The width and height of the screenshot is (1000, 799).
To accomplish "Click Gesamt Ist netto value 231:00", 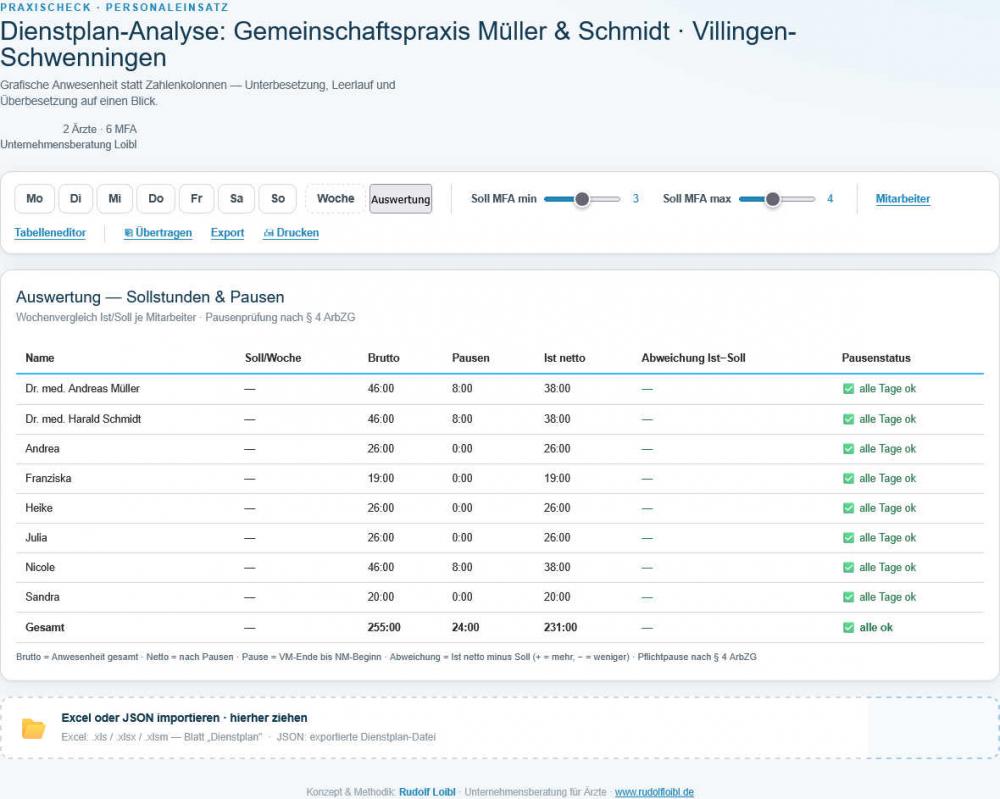I will click(x=560, y=627).
